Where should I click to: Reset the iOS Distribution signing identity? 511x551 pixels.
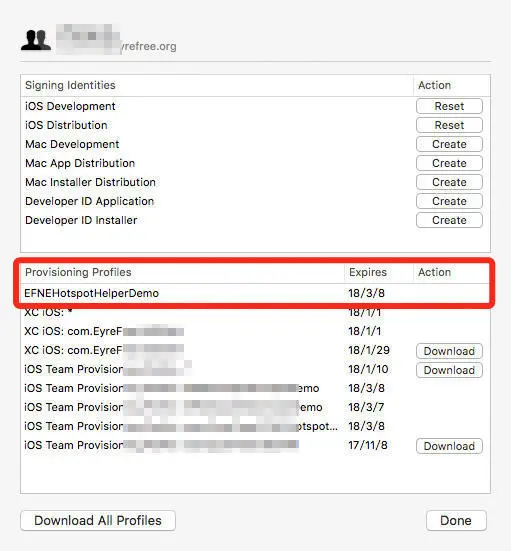(449, 125)
